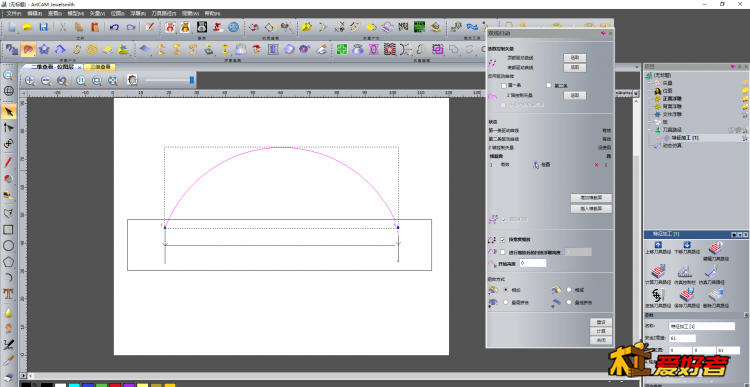This screenshot has height=387, width=750.
Task: Click the 关闭 close button in sweep dialog
Action: coord(601,340)
